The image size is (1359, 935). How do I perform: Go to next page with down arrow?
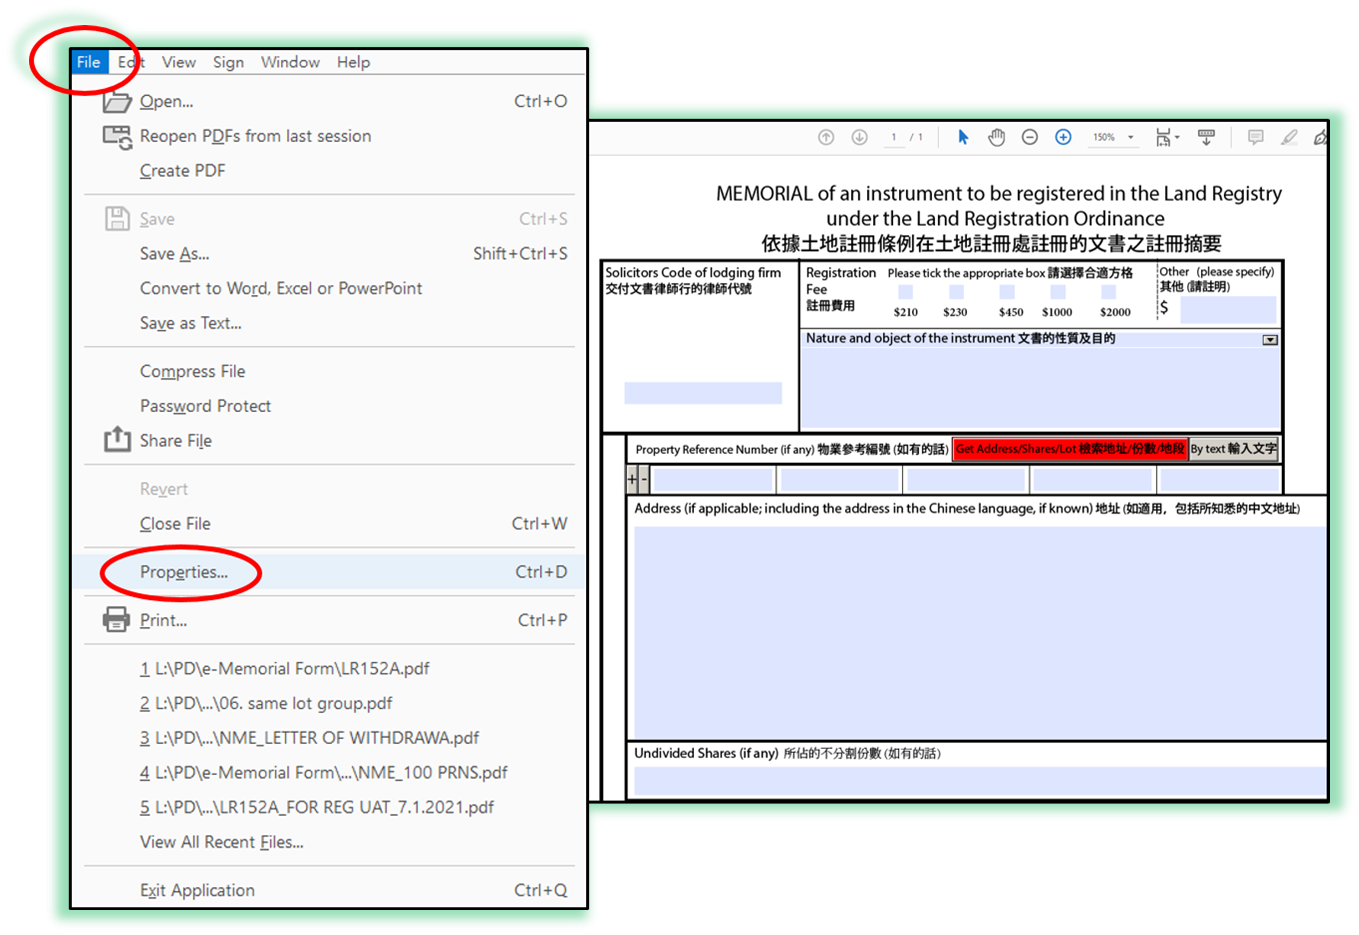point(859,137)
